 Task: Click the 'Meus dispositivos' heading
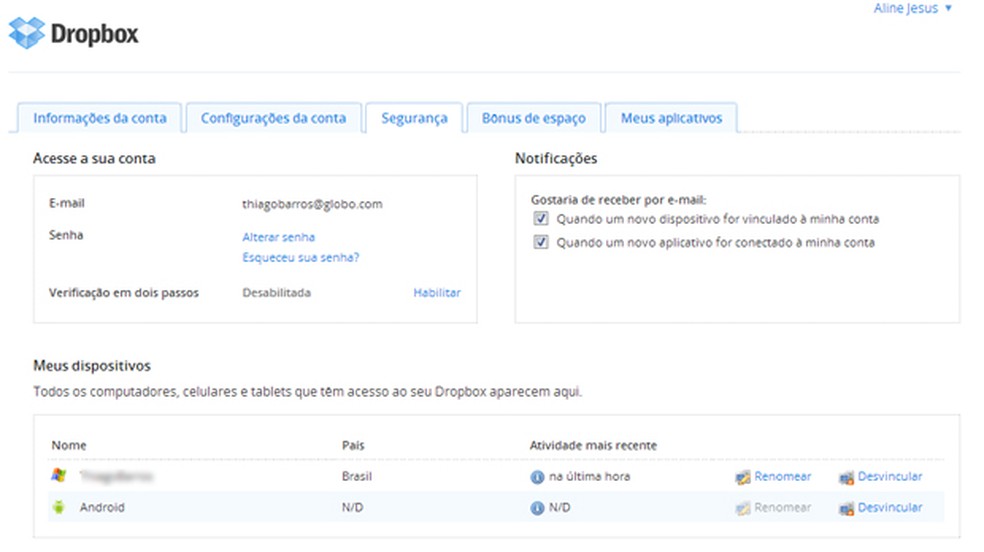click(92, 366)
